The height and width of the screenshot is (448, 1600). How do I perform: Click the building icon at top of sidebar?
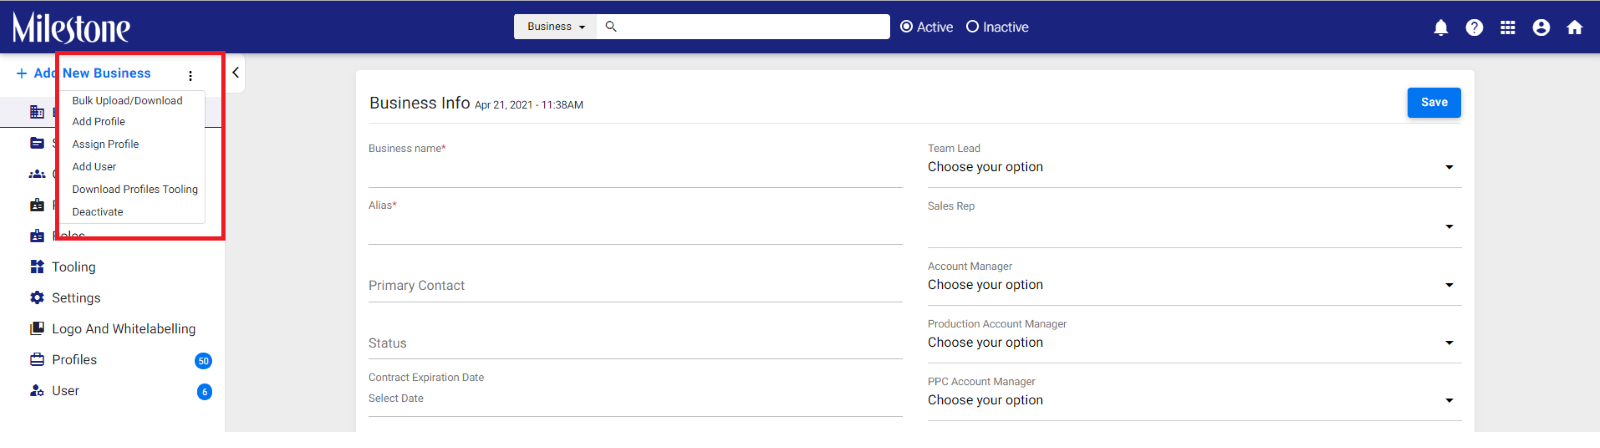(37, 112)
